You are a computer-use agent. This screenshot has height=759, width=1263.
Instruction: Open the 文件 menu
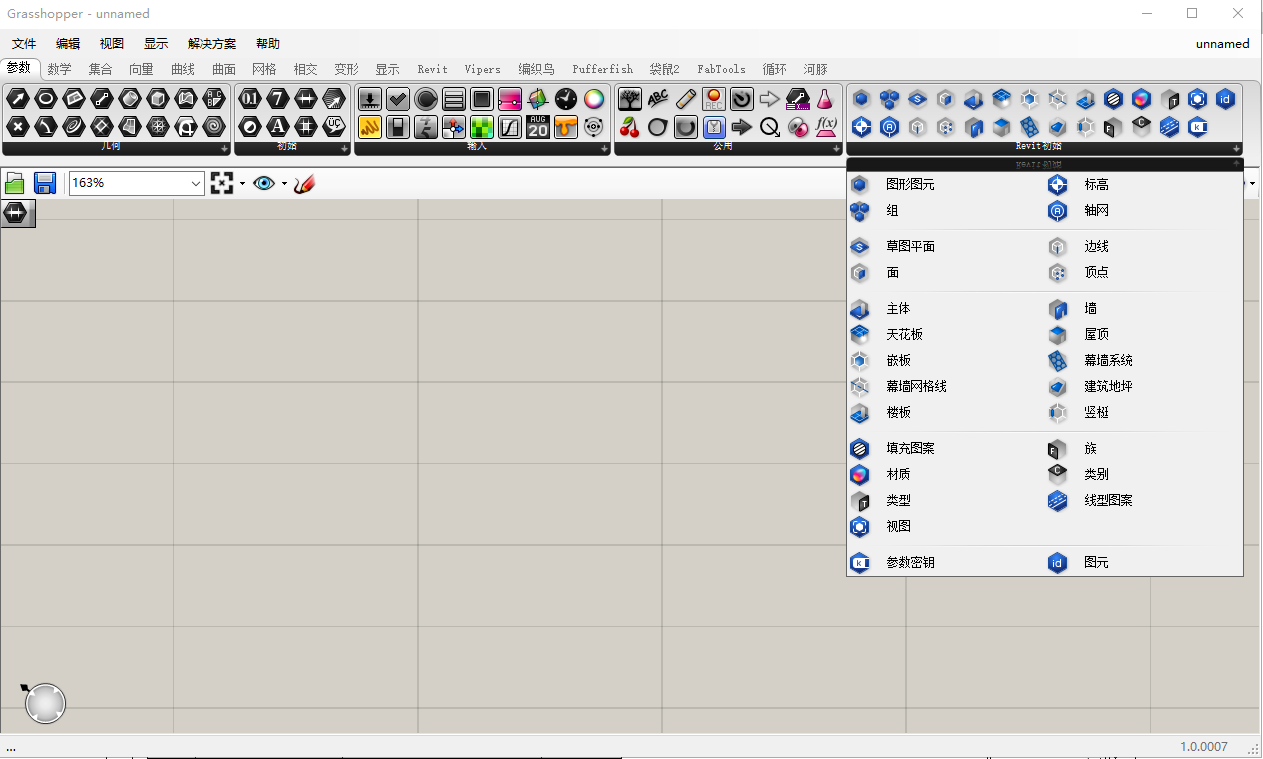tap(24, 44)
